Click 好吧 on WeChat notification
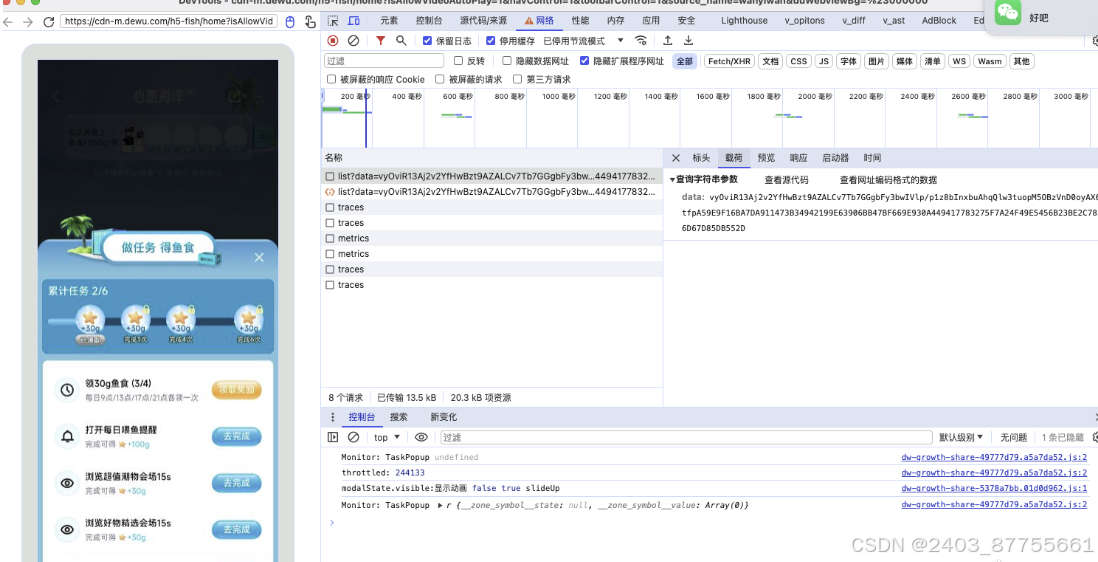This screenshot has width=1098, height=562. [x=1038, y=18]
